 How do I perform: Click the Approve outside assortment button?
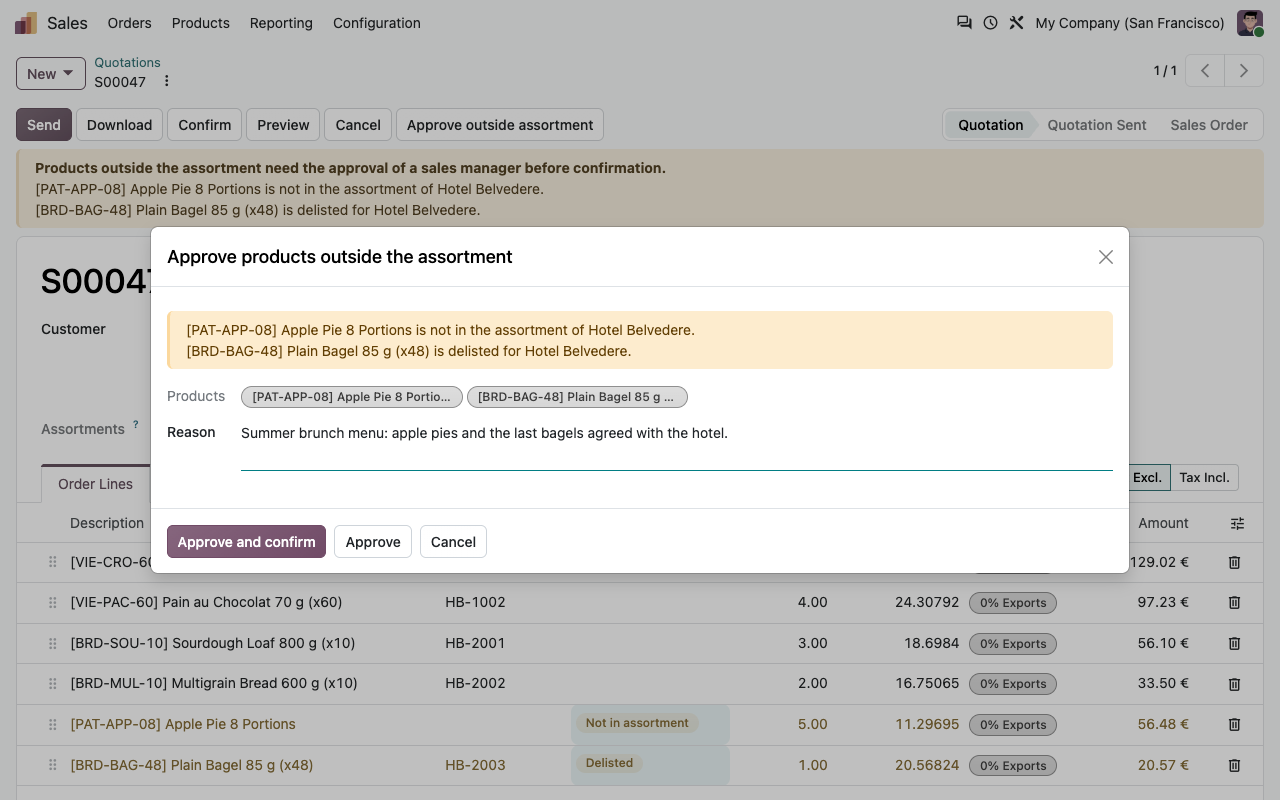tap(500, 125)
